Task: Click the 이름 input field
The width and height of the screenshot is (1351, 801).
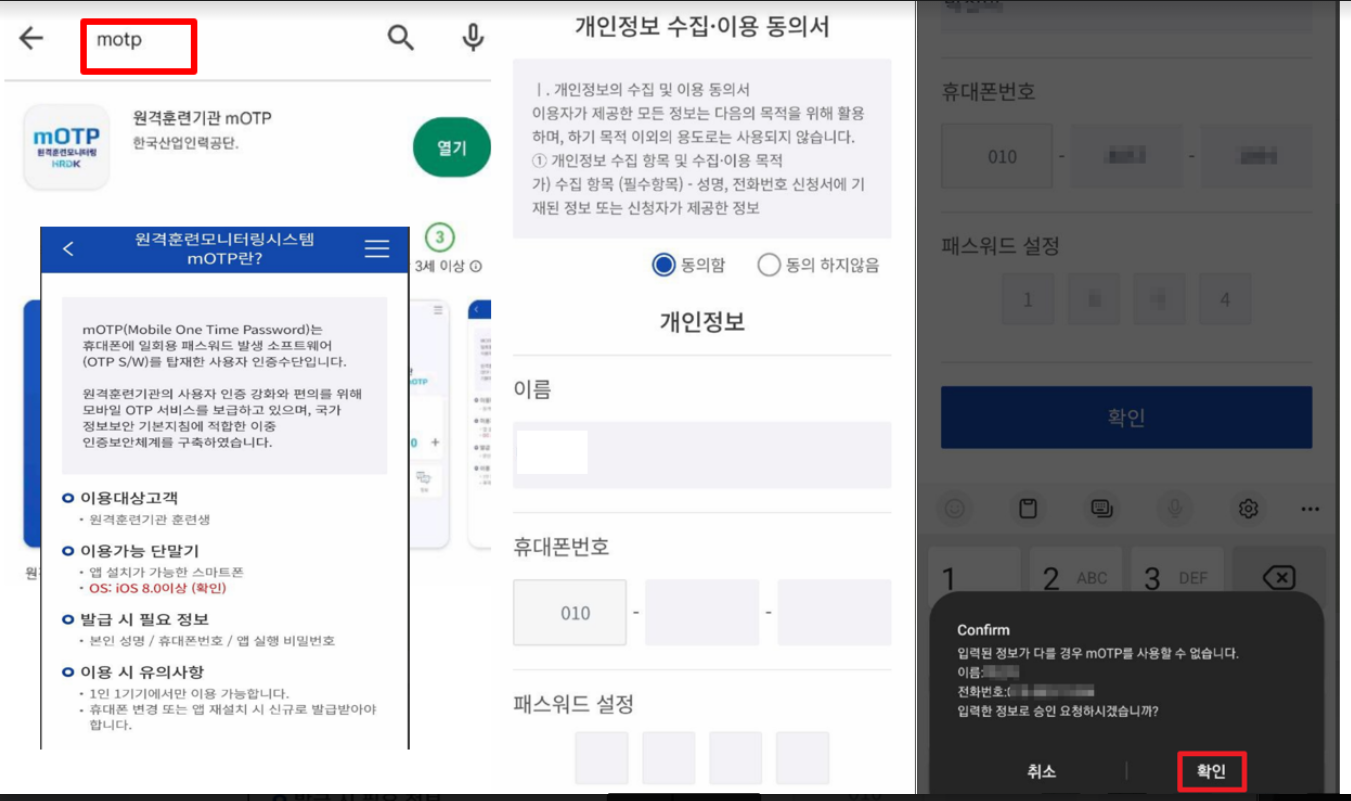Action: coord(701,454)
